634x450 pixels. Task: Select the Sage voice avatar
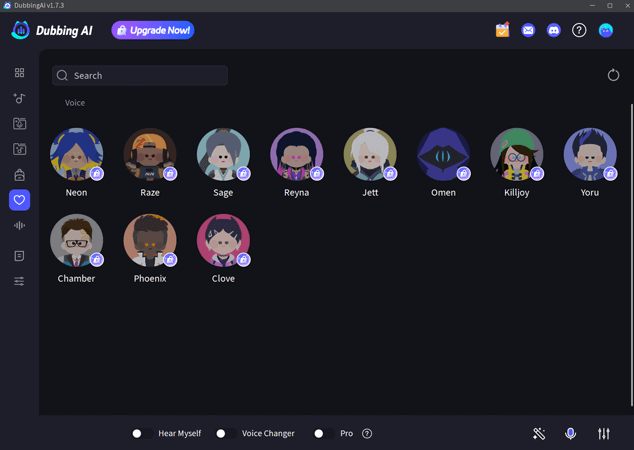(223, 154)
